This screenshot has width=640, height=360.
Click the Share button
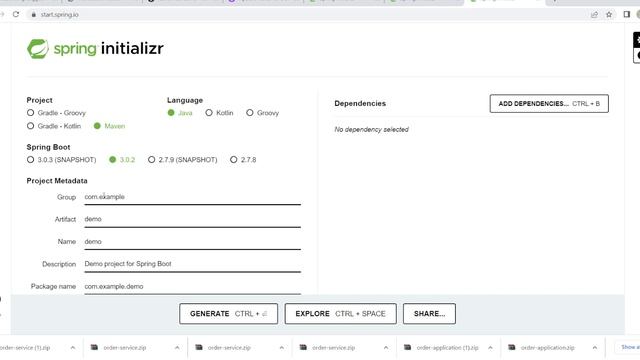tap(429, 313)
